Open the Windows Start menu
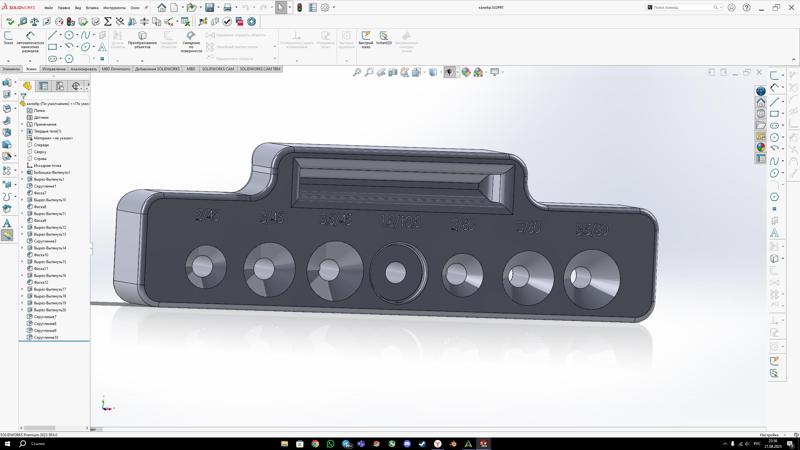800x450 pixels. [x=7, y=444]
